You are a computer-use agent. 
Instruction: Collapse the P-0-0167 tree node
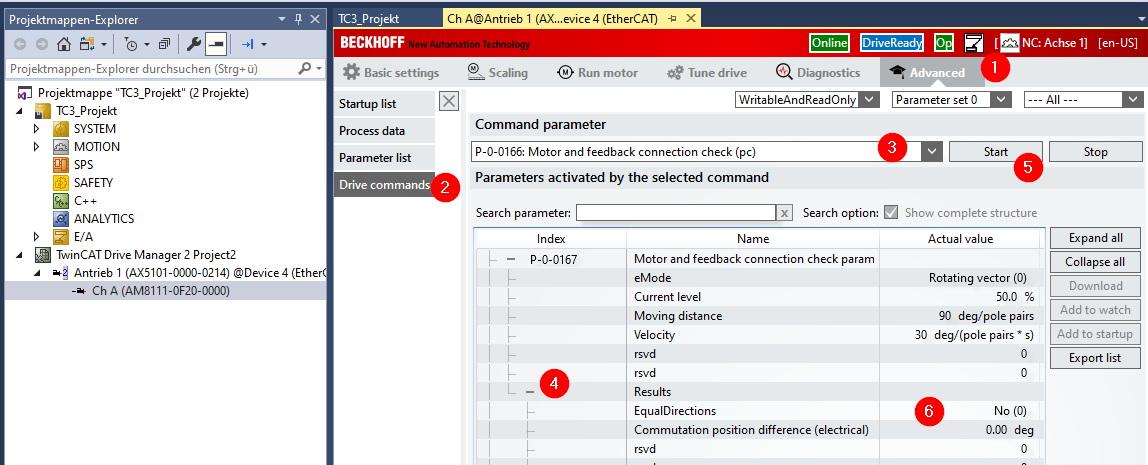pyautogui.click(x=511, y=259)
